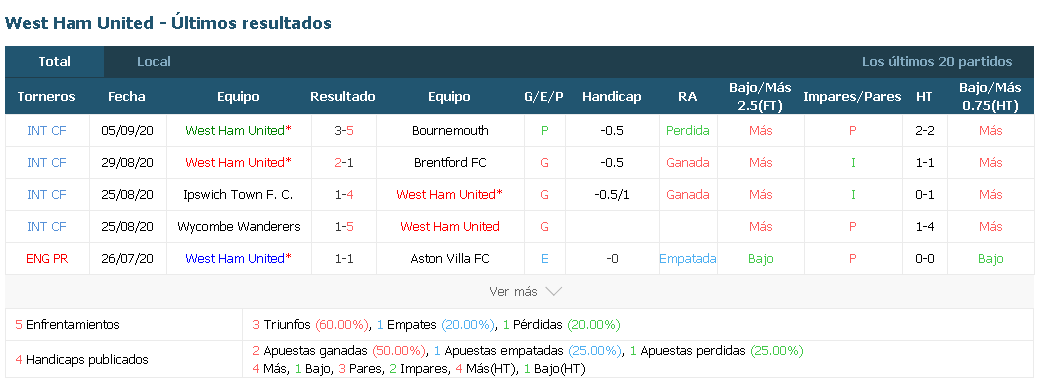Click the Bajo/Más 2.5(FT) header
Viewport: 1040px width, 383px height.
point(760,97)
